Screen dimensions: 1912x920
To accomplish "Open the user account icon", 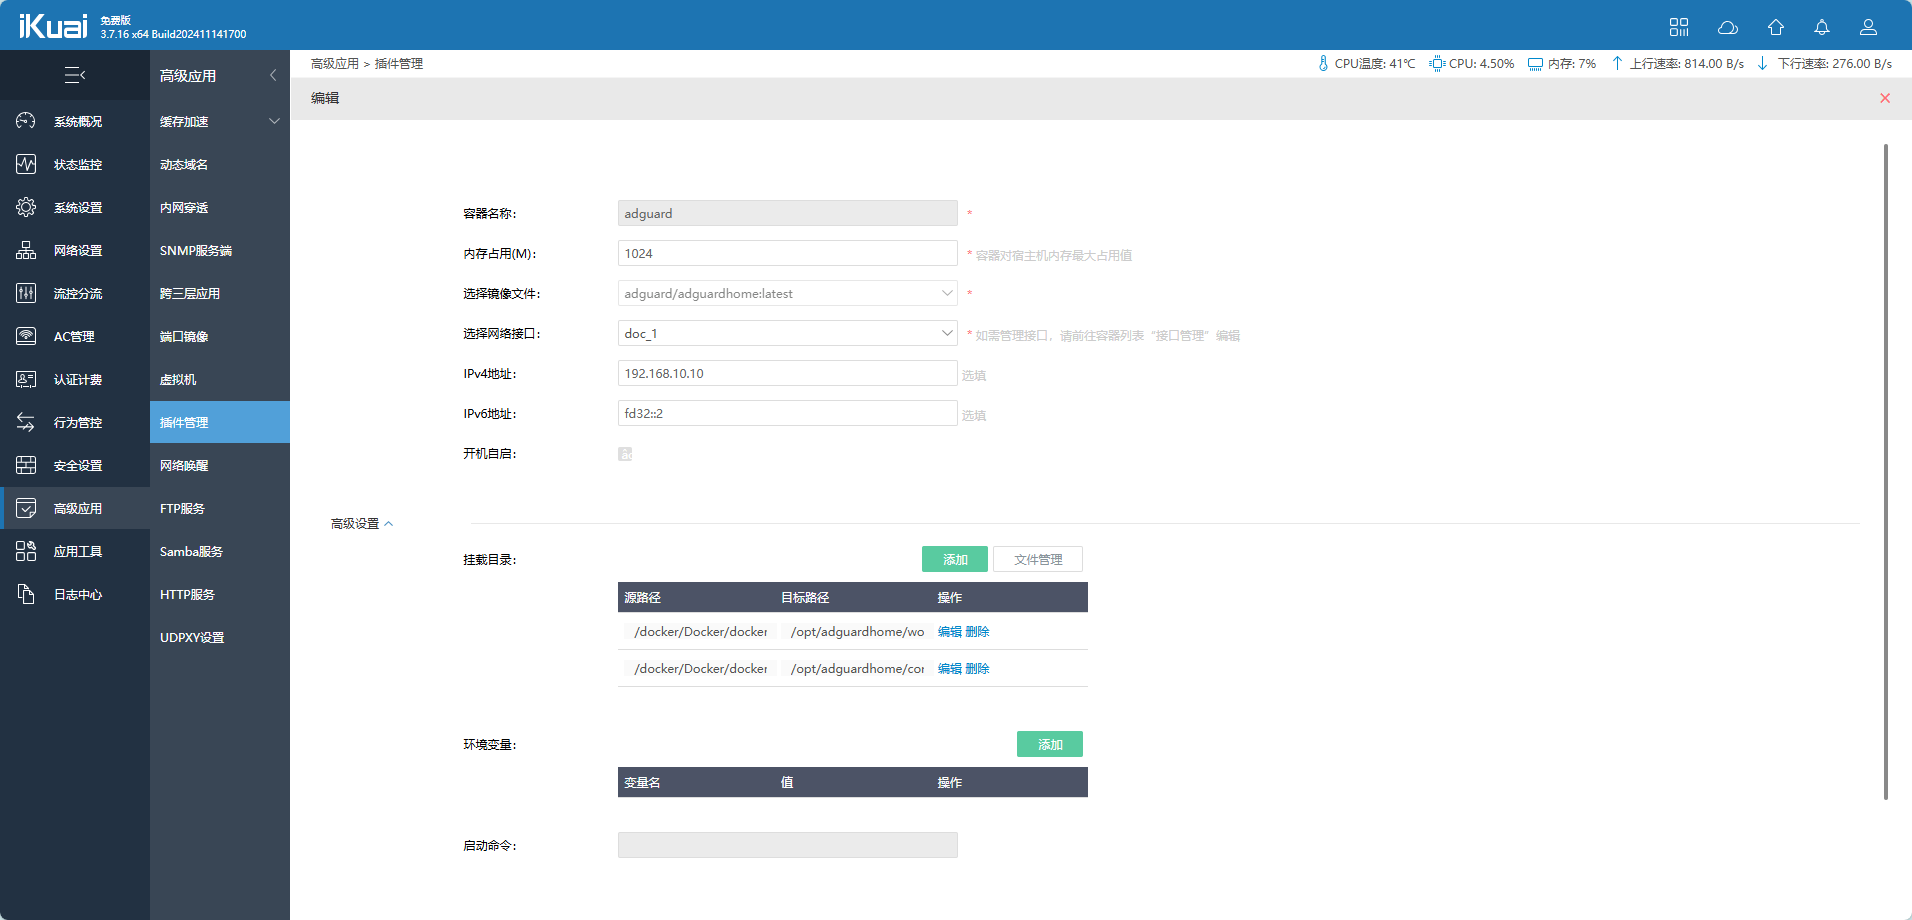I will click(x=1868, y=27).
